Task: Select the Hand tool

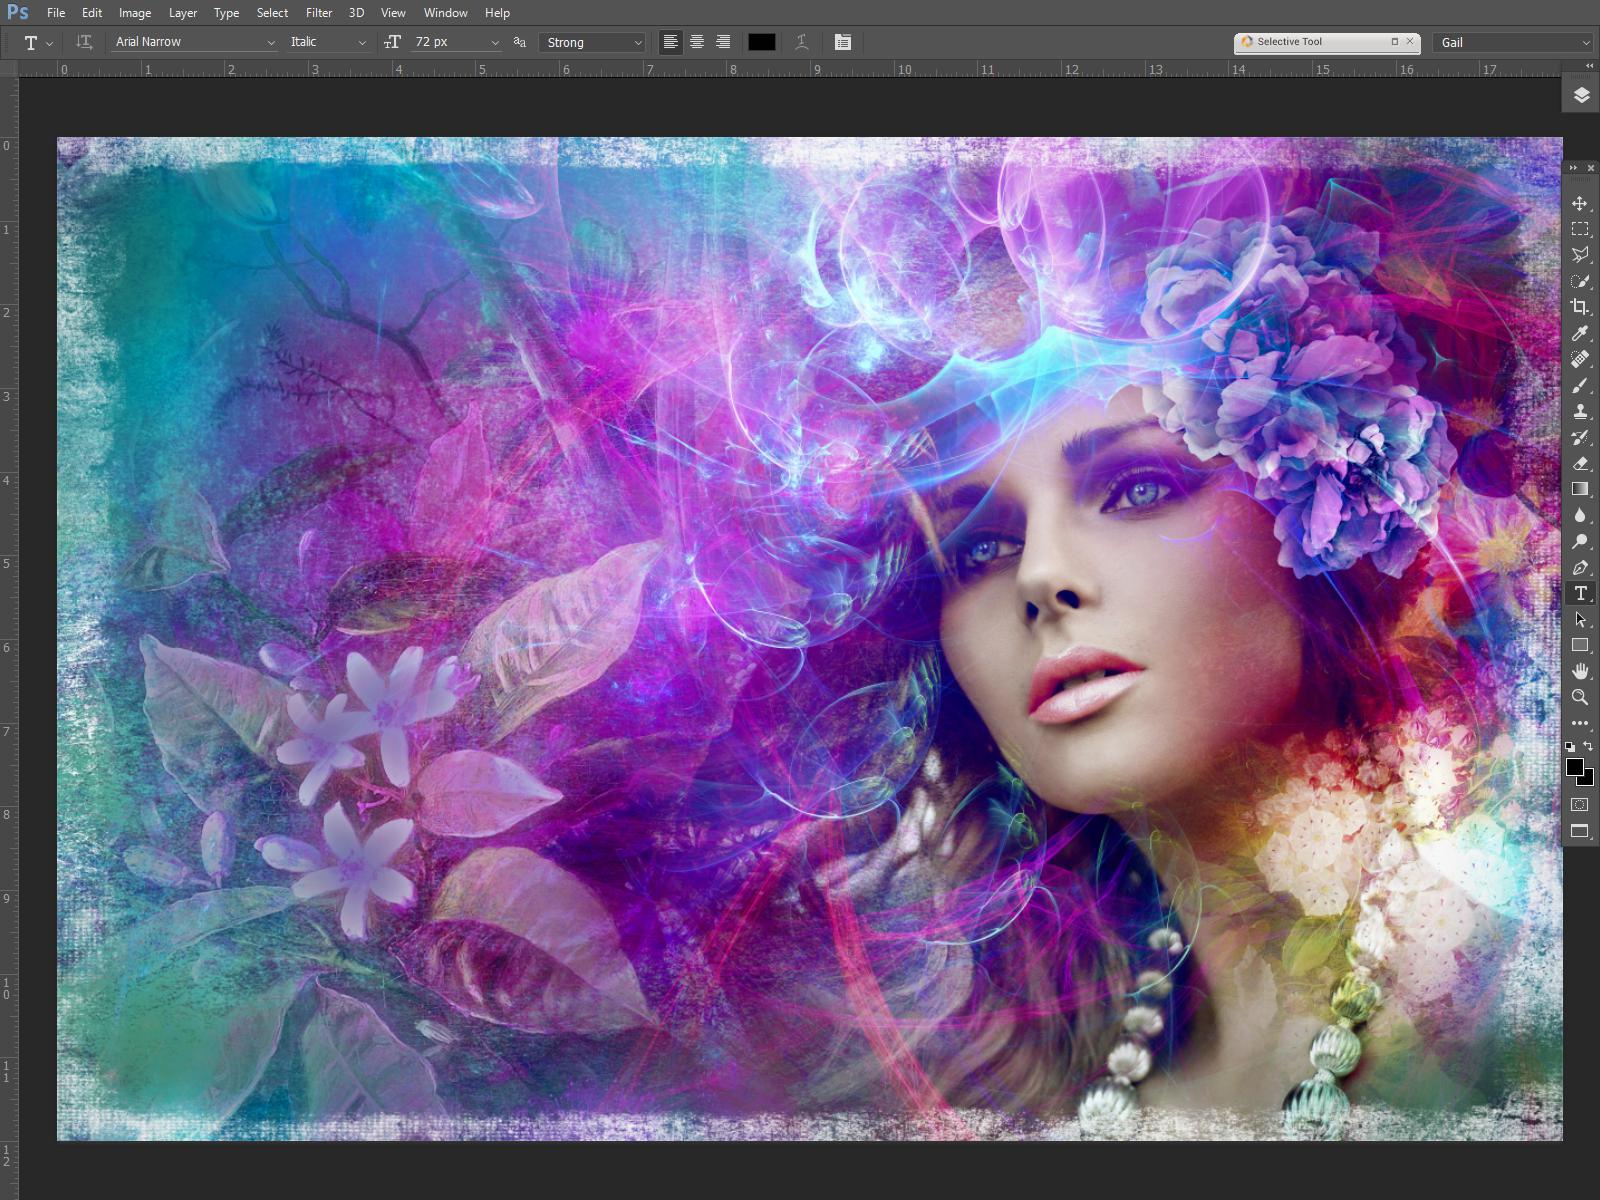Action: [1580, 671]
